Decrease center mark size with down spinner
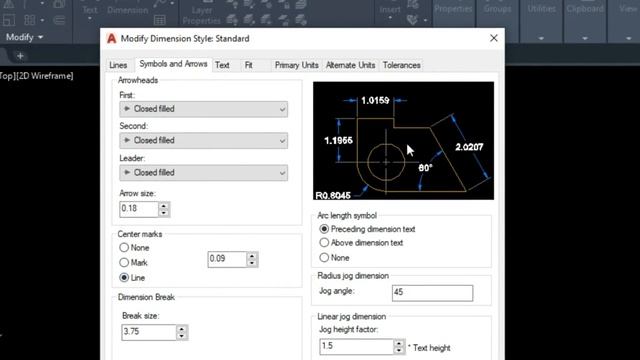640x360 pixels. (252, 263)
